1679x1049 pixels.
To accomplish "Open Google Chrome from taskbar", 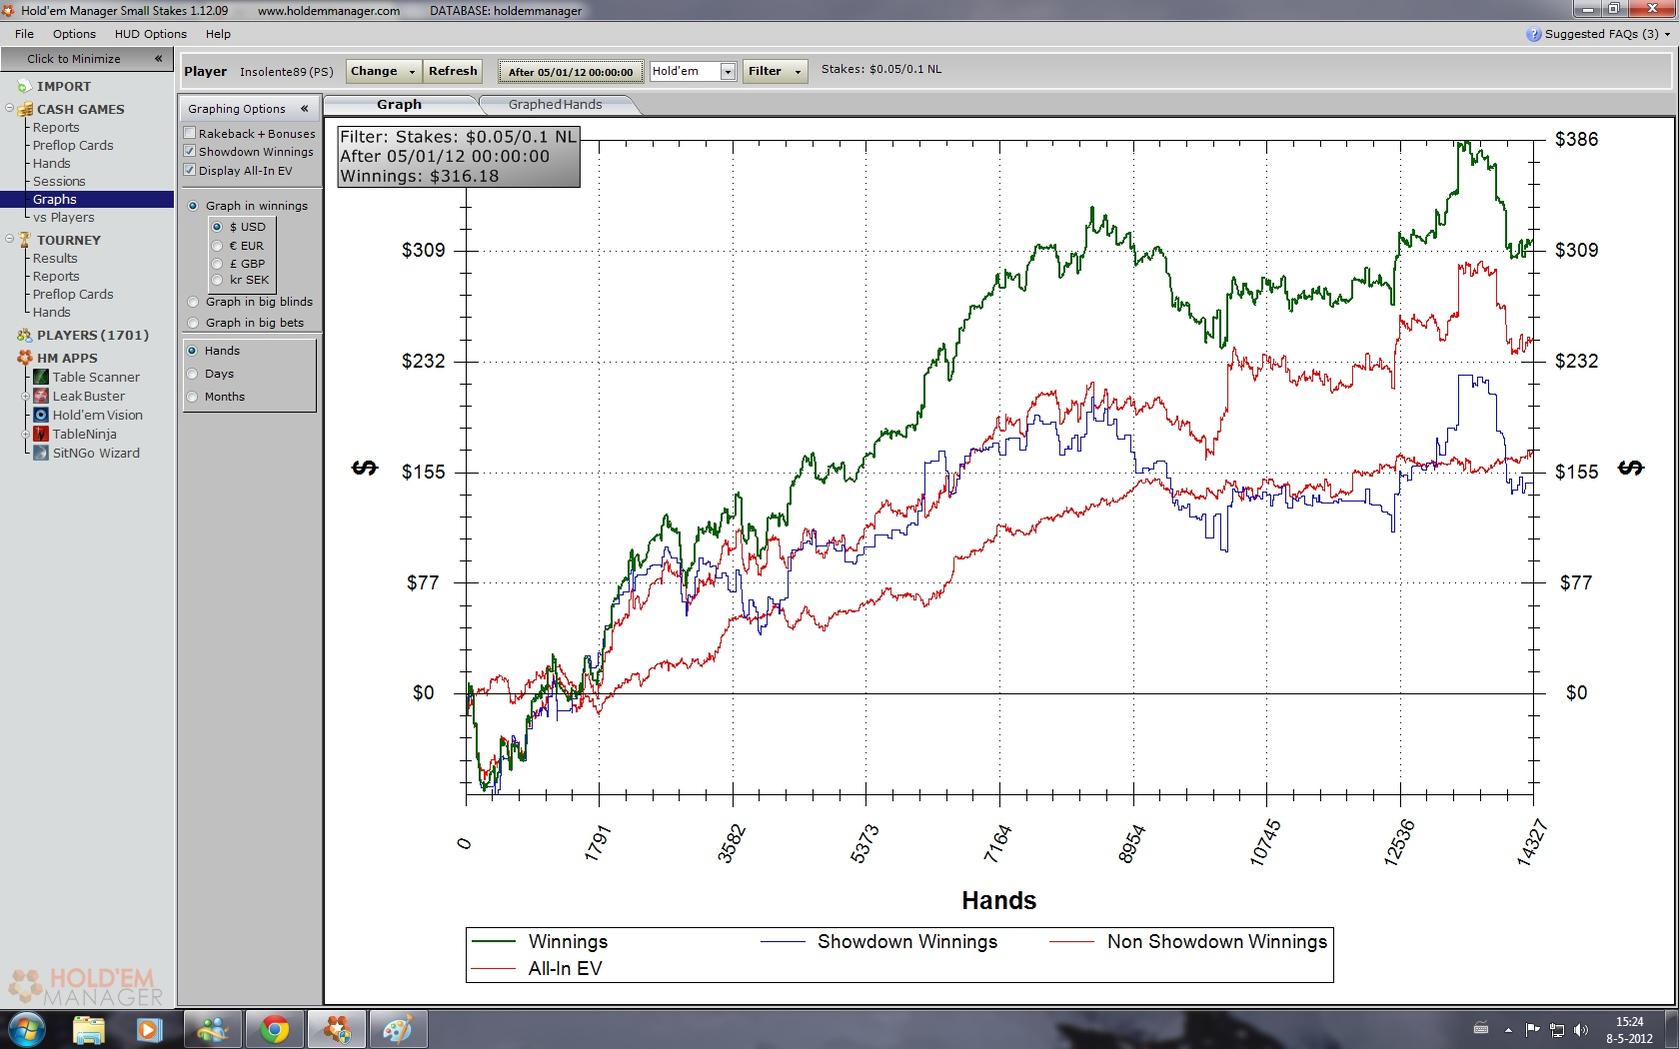I will click(x=274, y=1029).
